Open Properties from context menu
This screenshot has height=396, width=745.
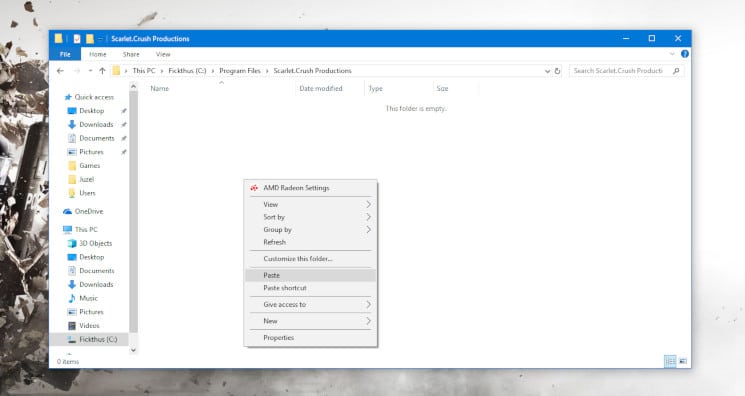point(311,338)
